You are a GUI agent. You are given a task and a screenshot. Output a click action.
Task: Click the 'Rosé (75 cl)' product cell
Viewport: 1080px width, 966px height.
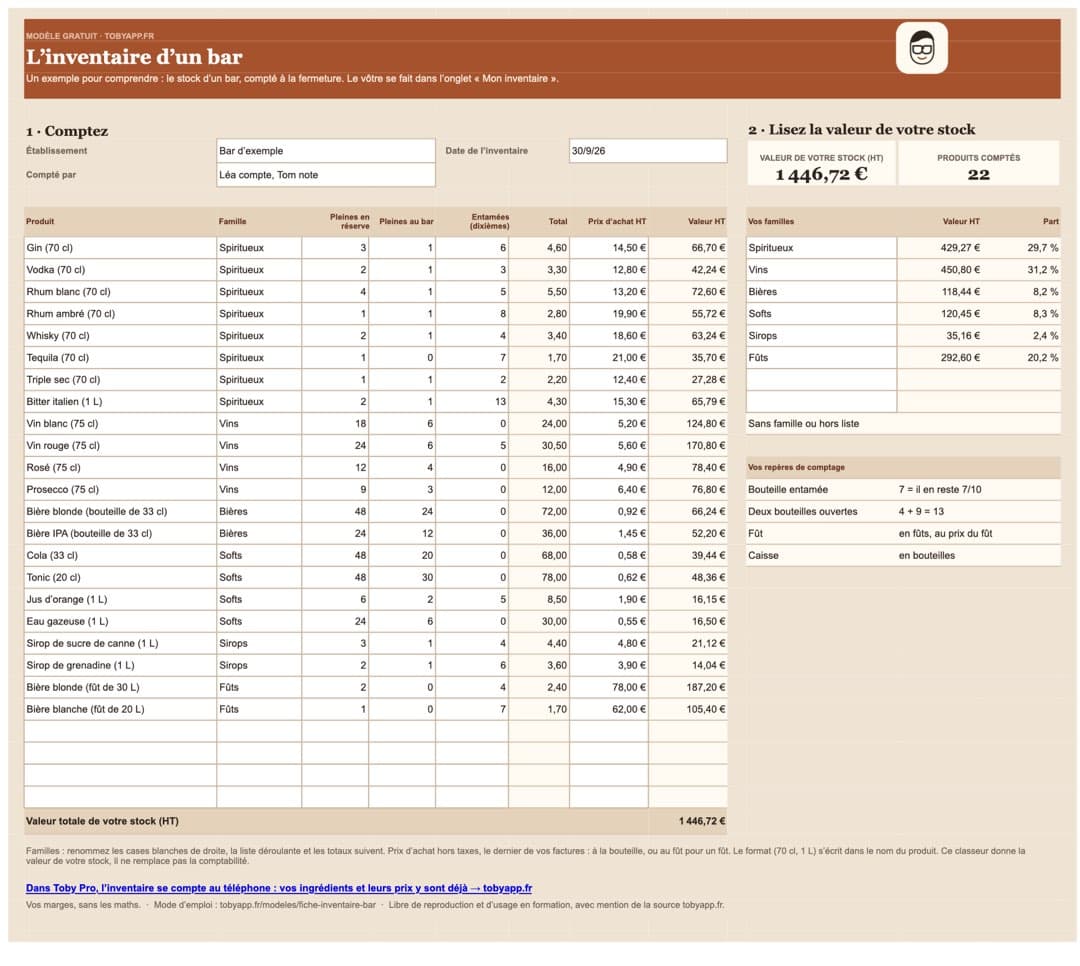click(x=120, y=468)
